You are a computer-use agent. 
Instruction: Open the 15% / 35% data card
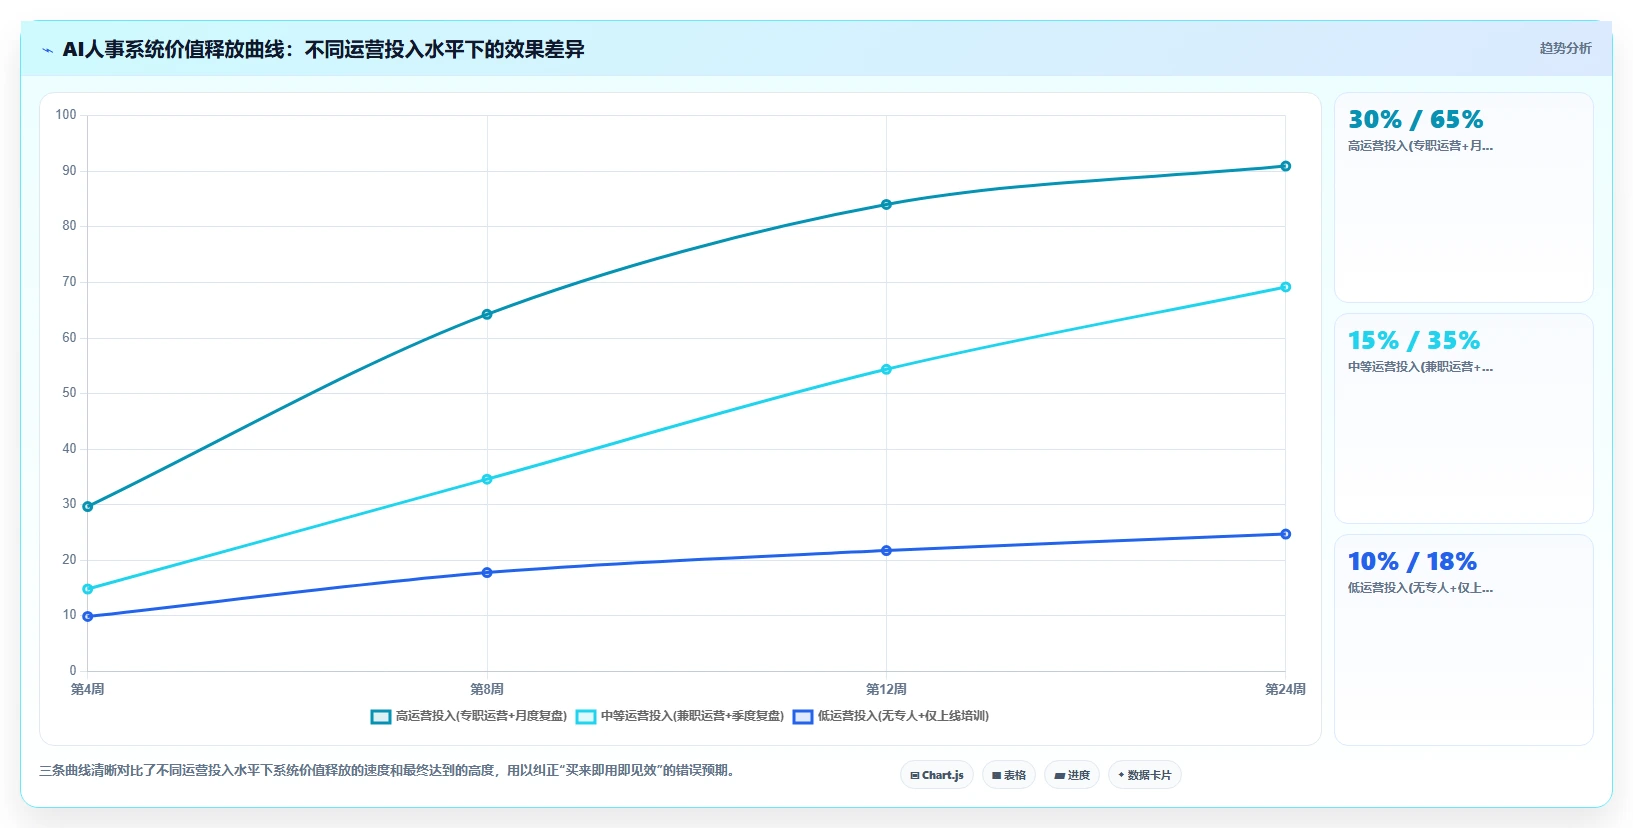(x=1463, y=419)
